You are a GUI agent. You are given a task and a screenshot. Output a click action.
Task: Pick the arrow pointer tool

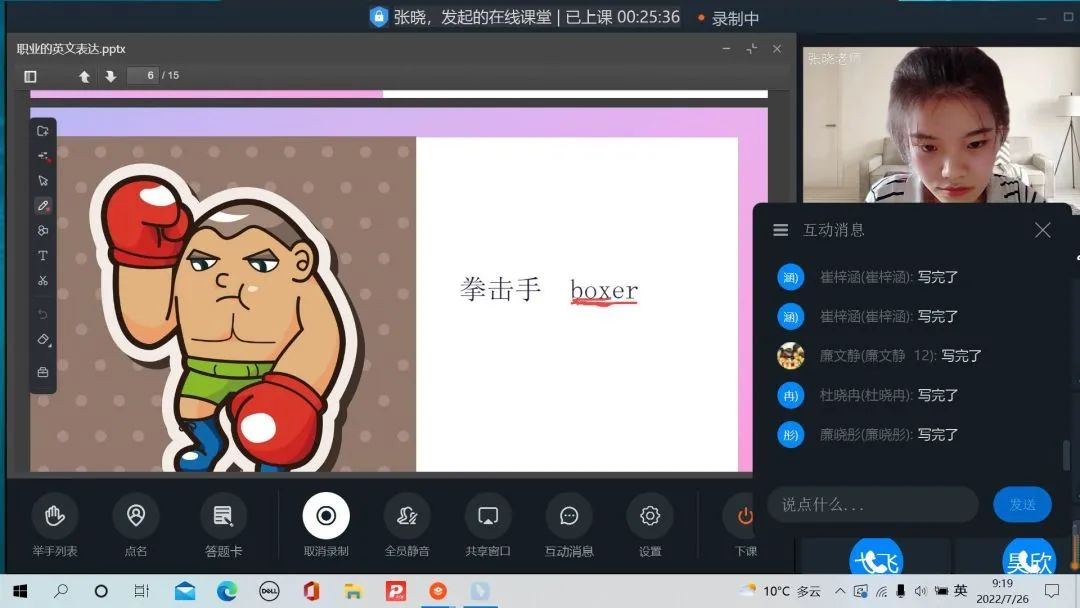coord(43,181)
